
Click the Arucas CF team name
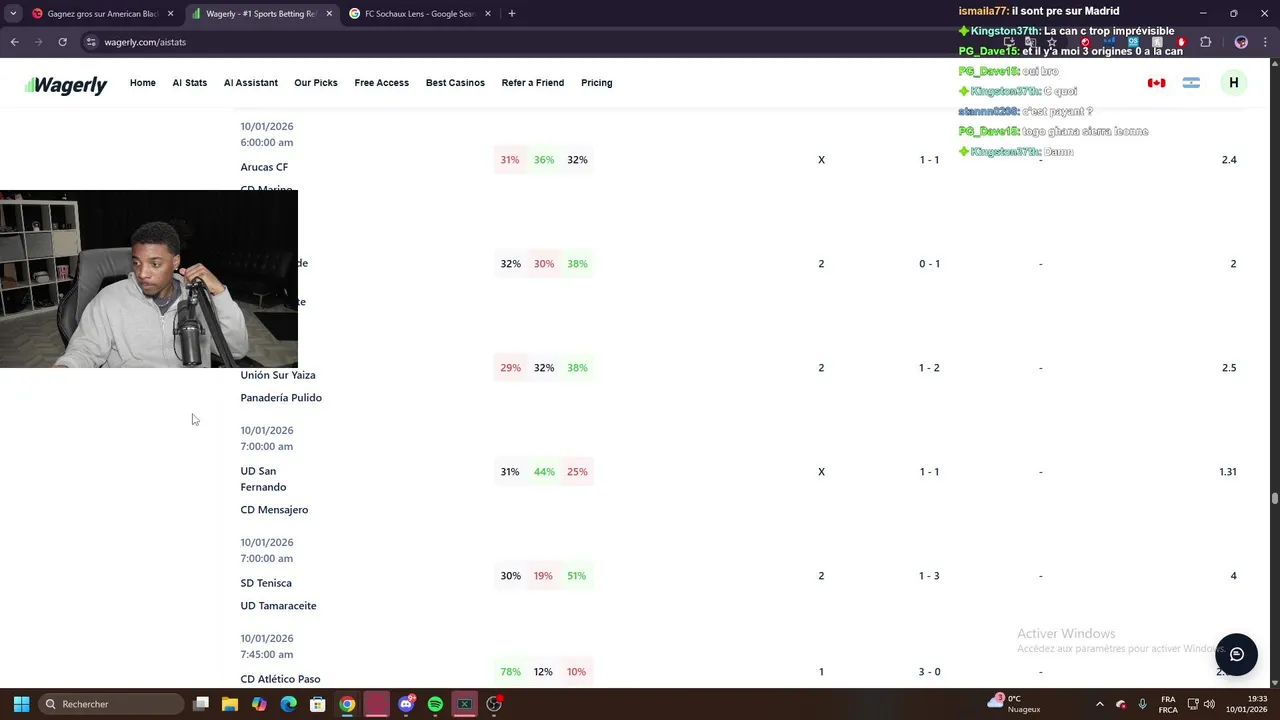[264, 167]
